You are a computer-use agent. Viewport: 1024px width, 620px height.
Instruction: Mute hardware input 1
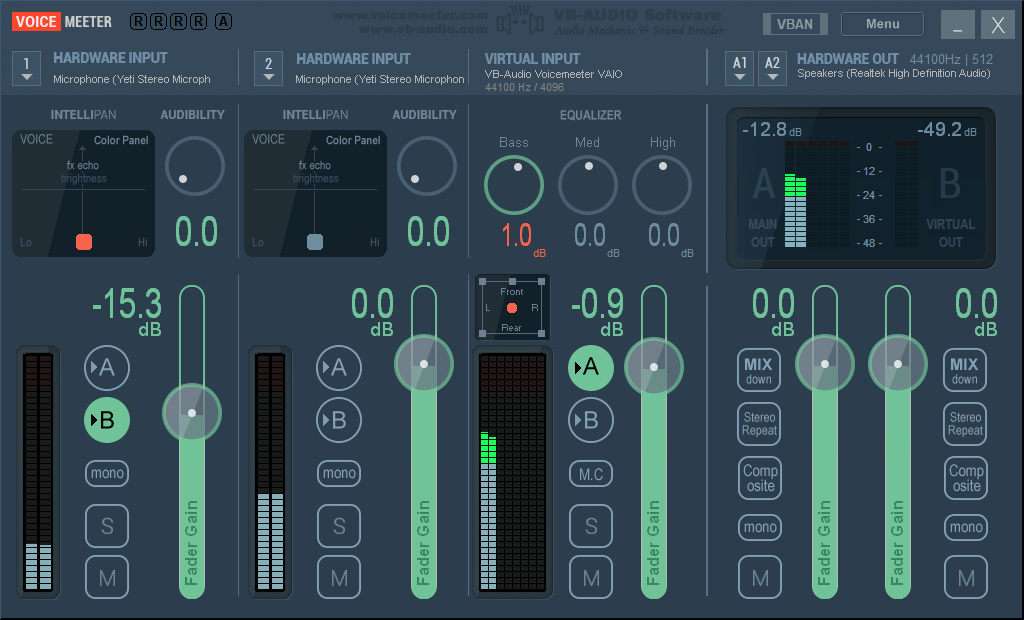(x=107, y=578)
